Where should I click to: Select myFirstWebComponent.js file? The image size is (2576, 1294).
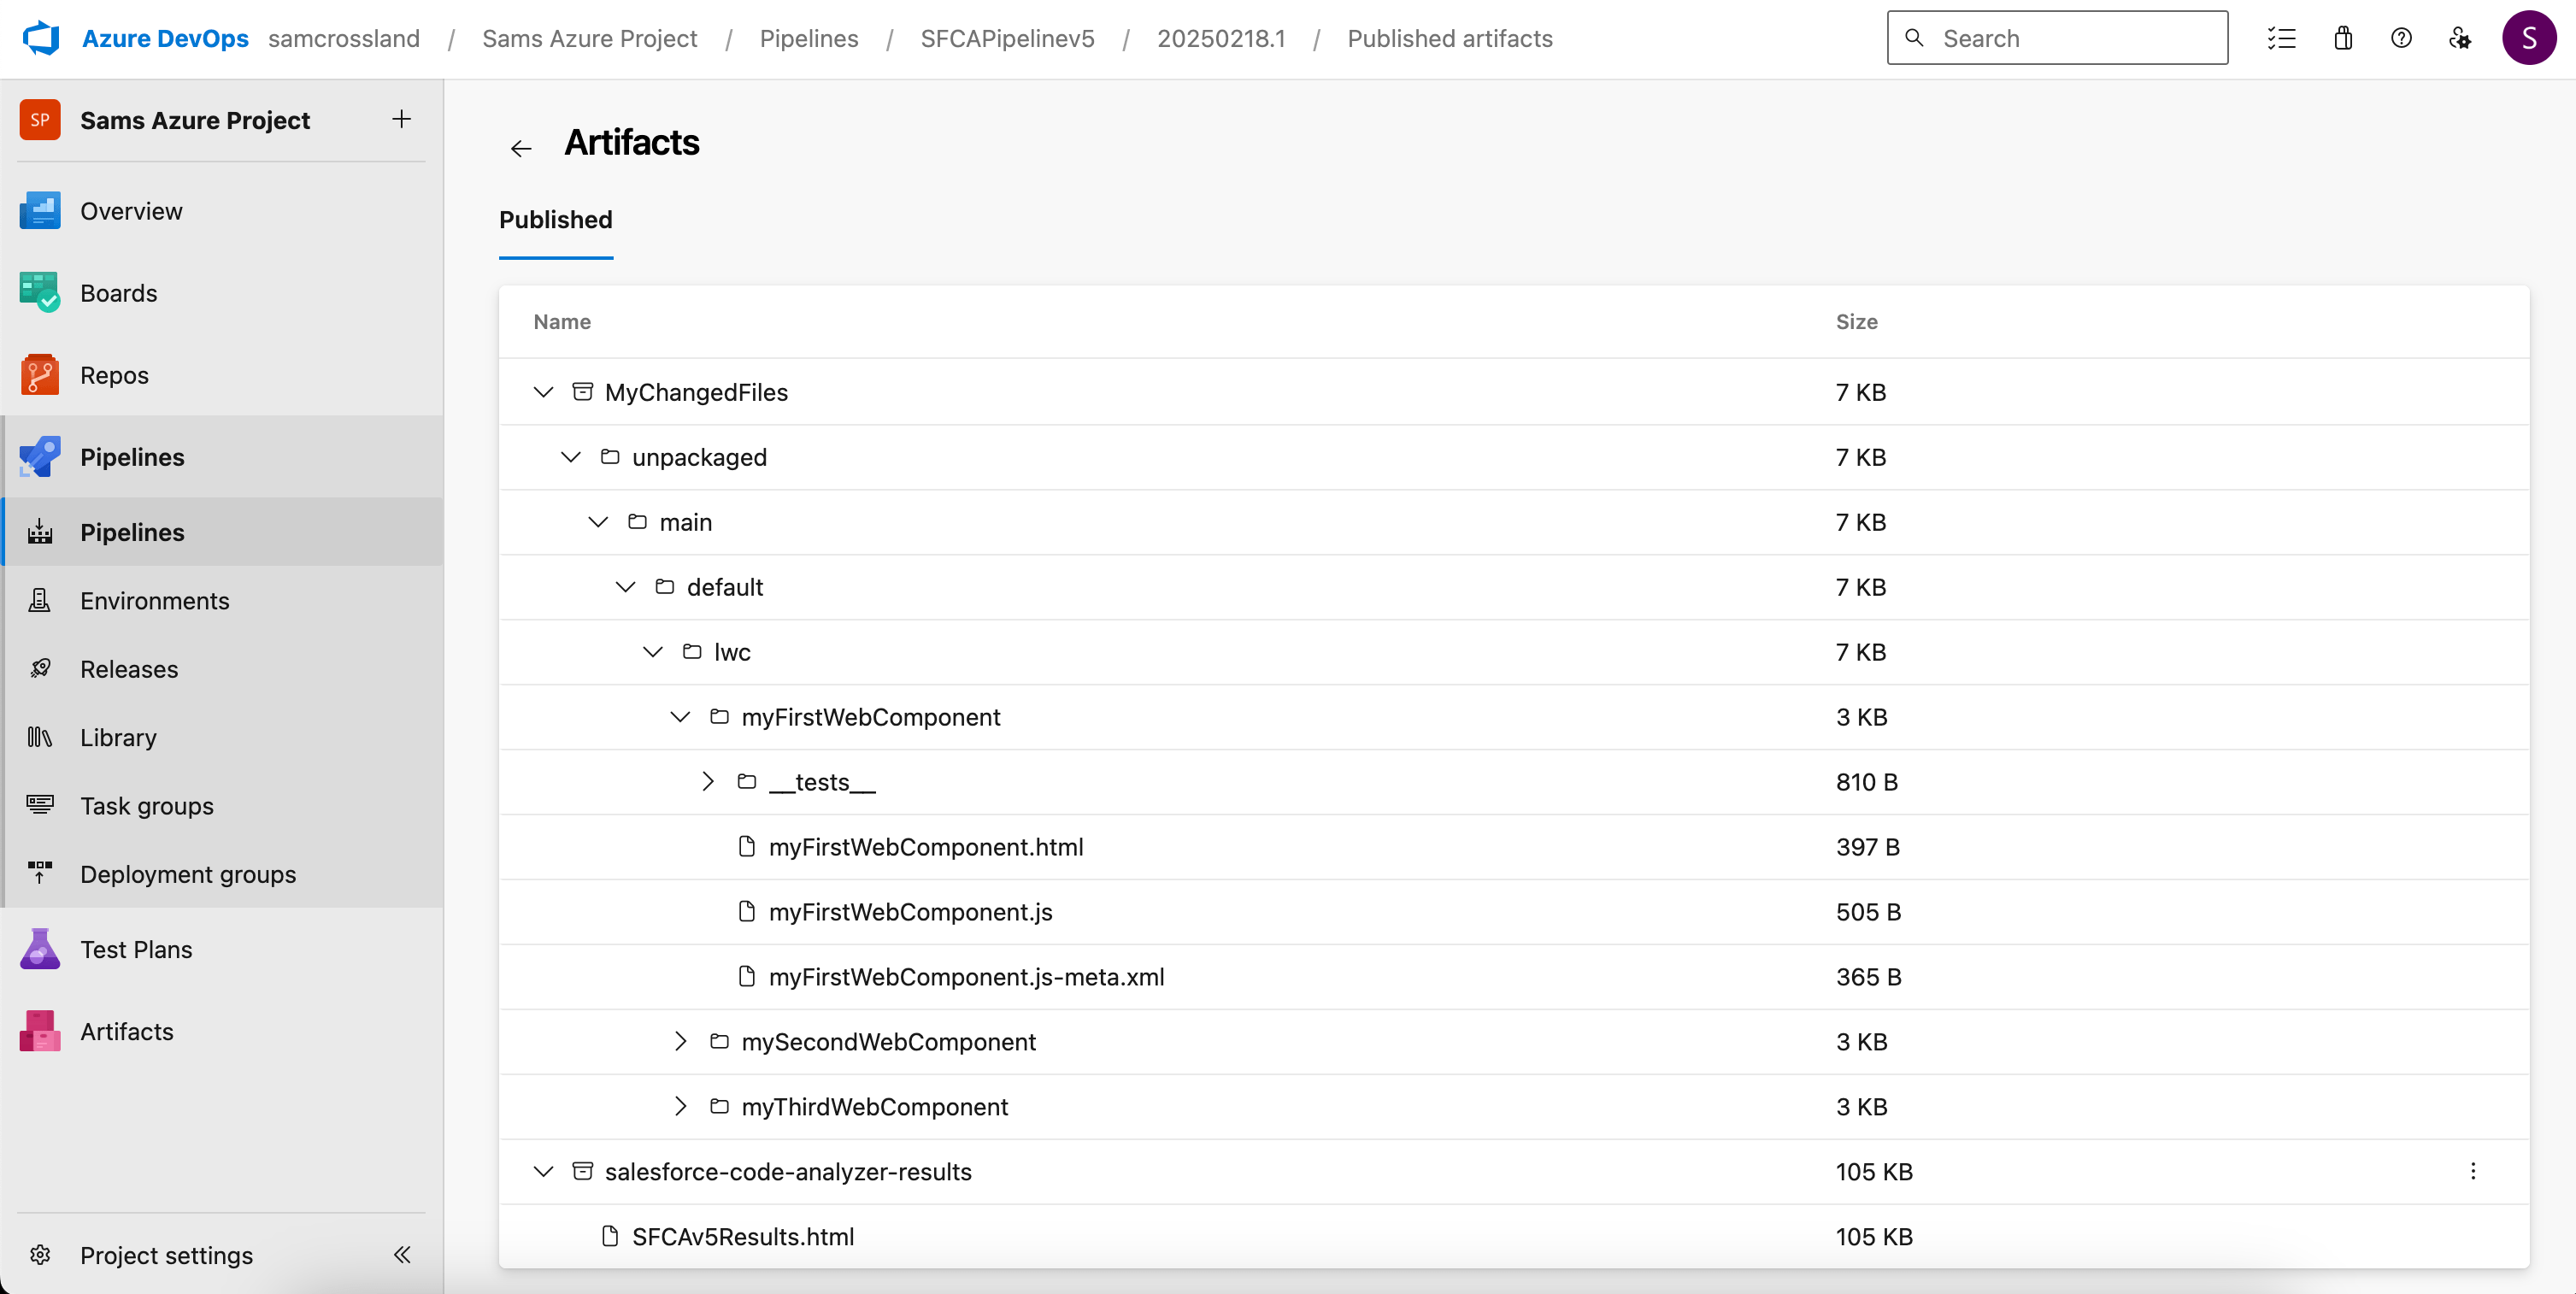pyautogui.click(x=910, y=912)
